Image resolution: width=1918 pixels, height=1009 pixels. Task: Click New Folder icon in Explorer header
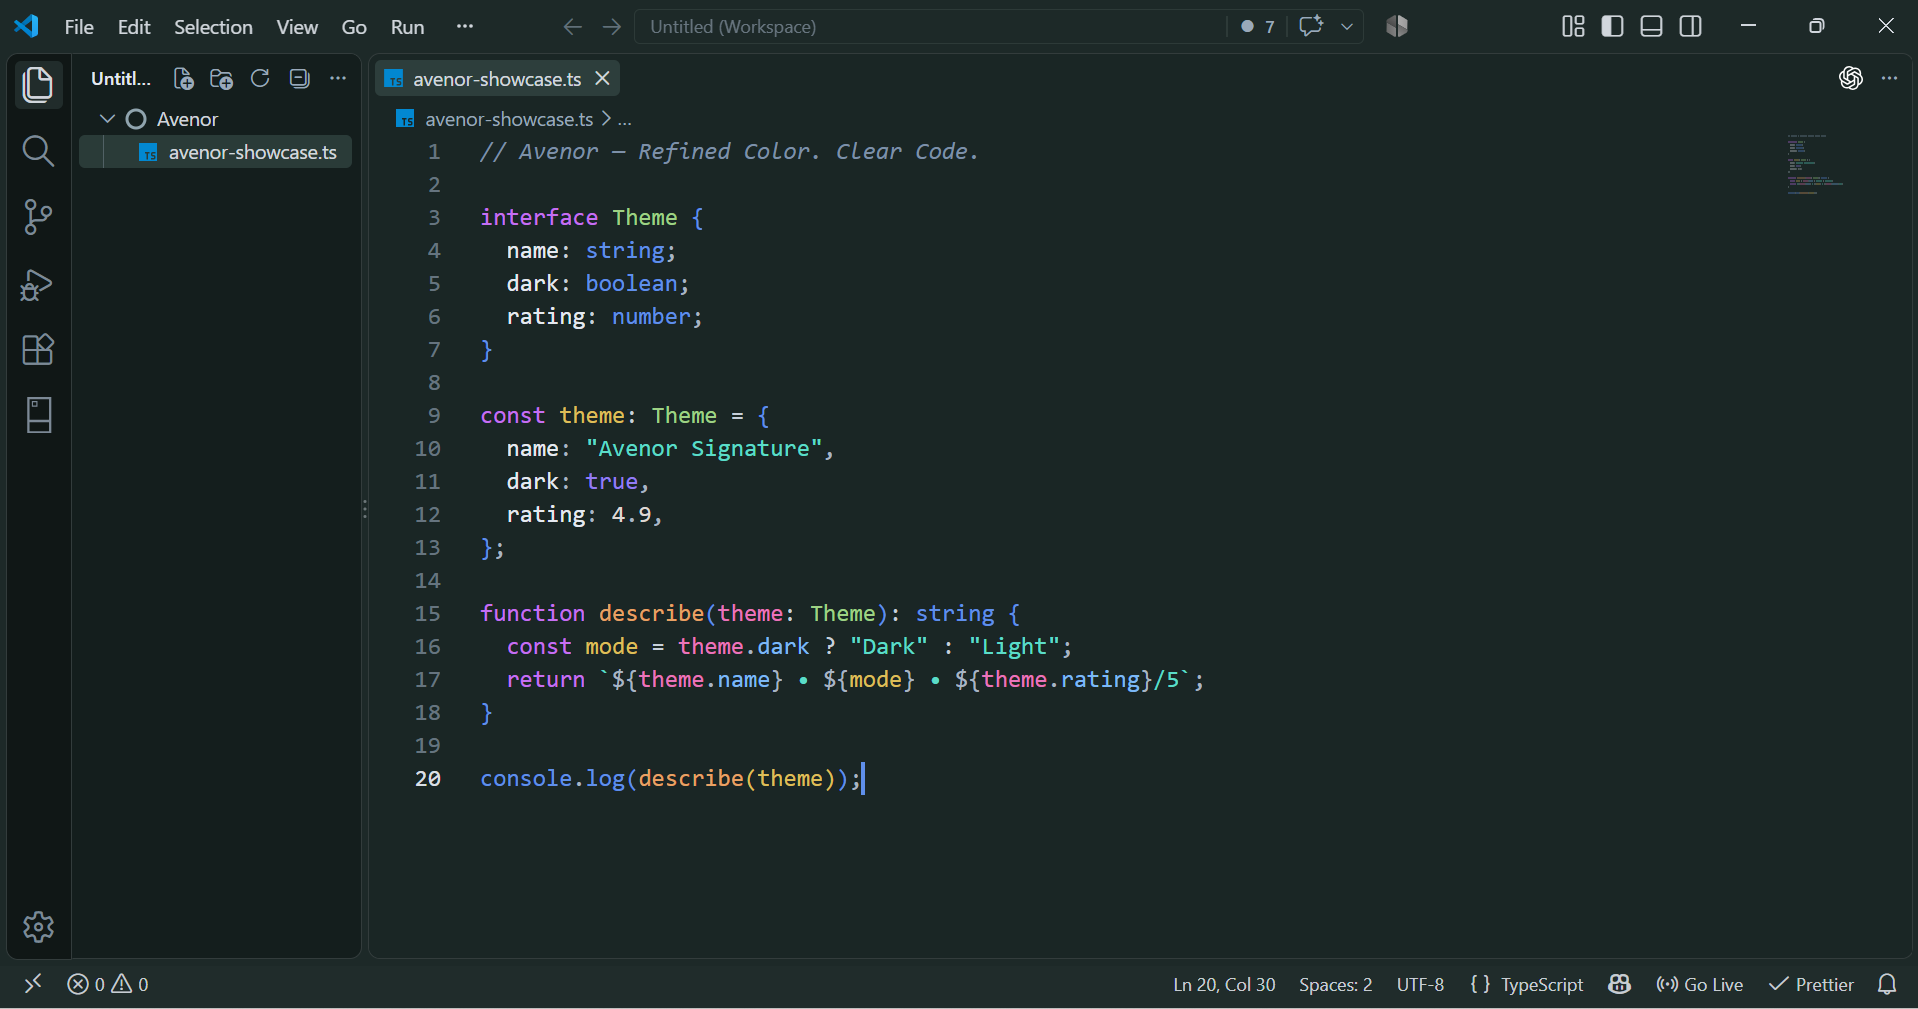pyautogui.click(x=222, y=79)
